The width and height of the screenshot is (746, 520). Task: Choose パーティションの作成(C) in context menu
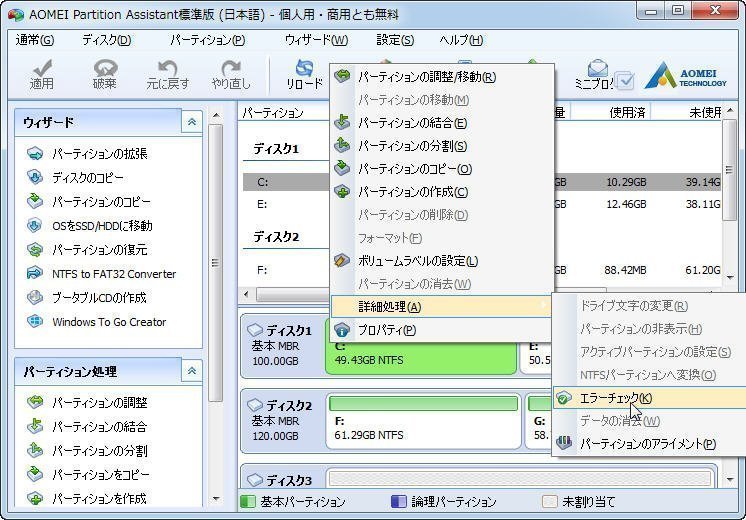[x=442, y=192]
